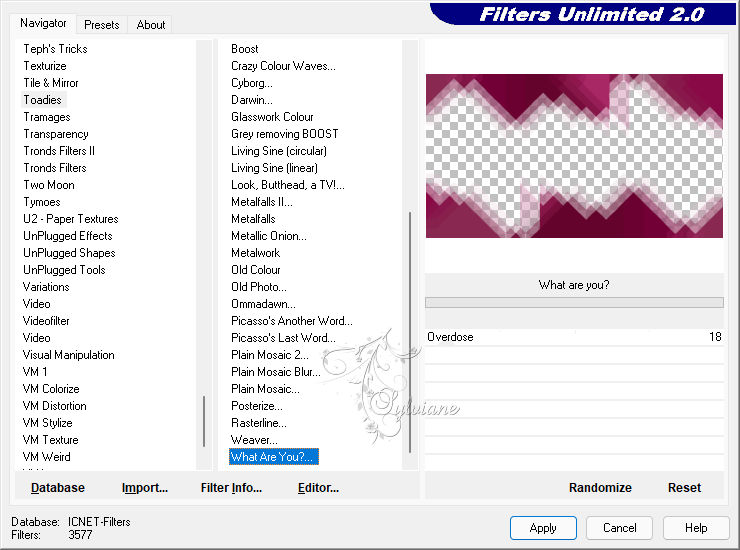The image size is (740, 550).
Task: Select the Transparency category
Action: [56, 134]
